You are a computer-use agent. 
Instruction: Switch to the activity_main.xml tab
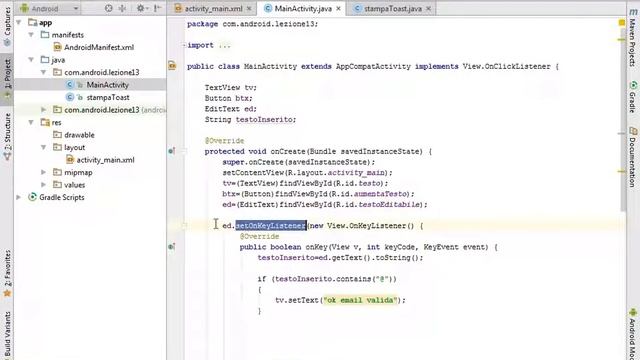click(213, 9)
